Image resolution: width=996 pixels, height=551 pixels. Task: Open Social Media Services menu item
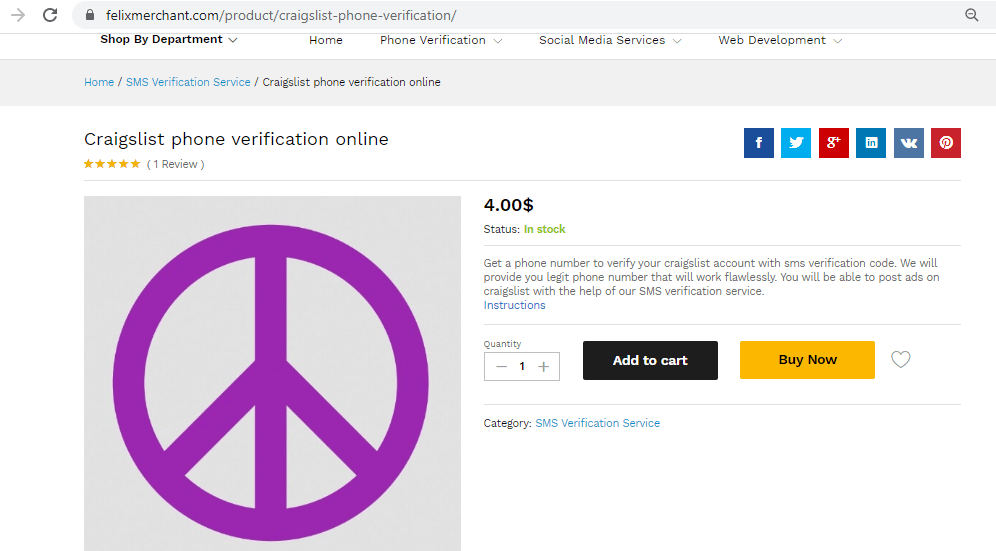pos(602,40)
